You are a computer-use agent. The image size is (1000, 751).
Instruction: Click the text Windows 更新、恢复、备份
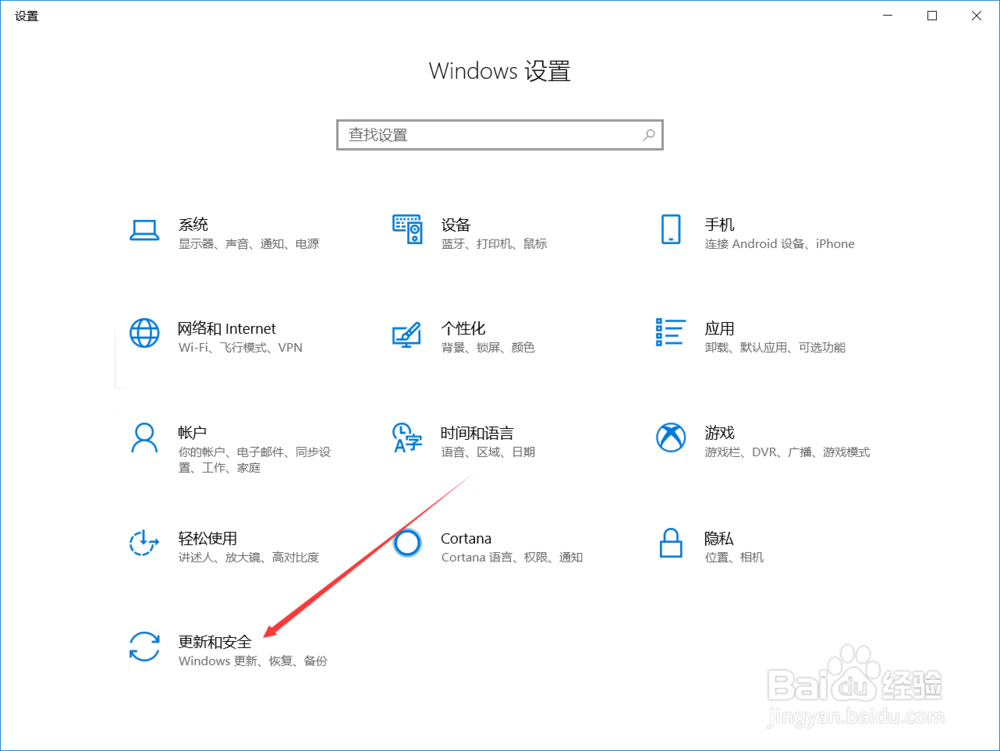[253, 661]
